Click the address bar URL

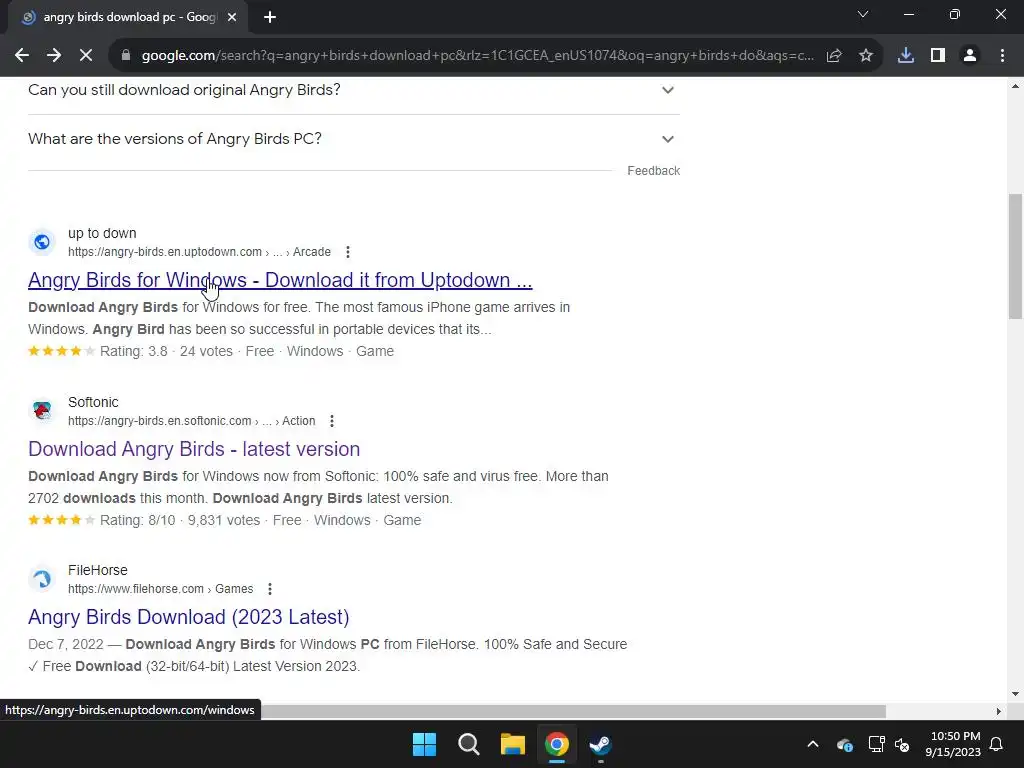[x=477, y=56]
